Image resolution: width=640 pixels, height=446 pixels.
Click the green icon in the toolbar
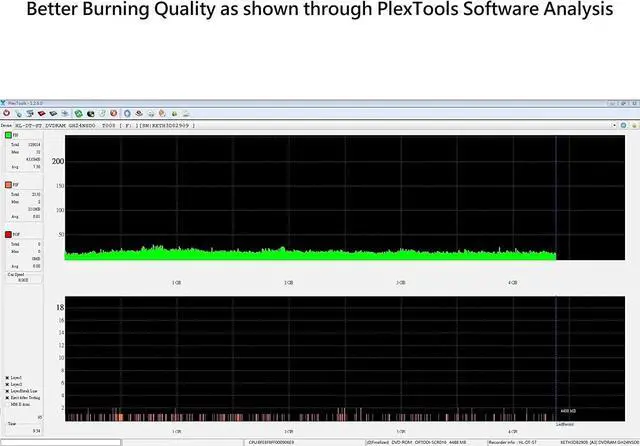click(x=79, y=114)
